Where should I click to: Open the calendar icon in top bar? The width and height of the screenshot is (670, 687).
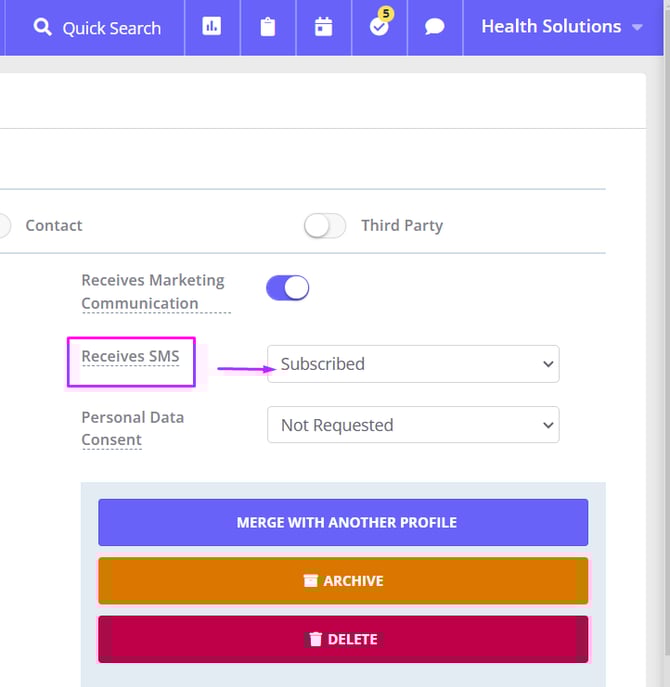coord(323,27)
